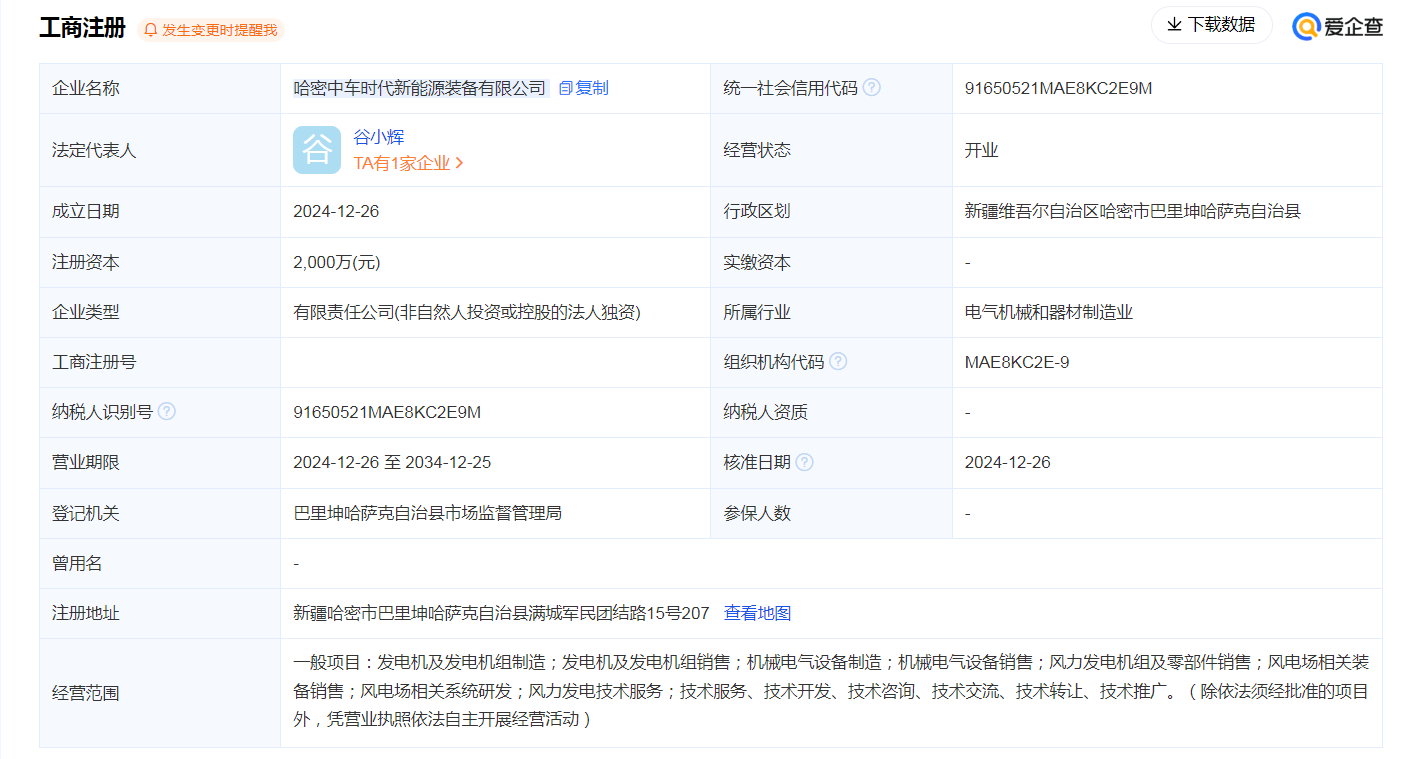Screen dimensions: 1421x759
Task: Click the 曾用名 label cell
Action: (x=160, y=563)
